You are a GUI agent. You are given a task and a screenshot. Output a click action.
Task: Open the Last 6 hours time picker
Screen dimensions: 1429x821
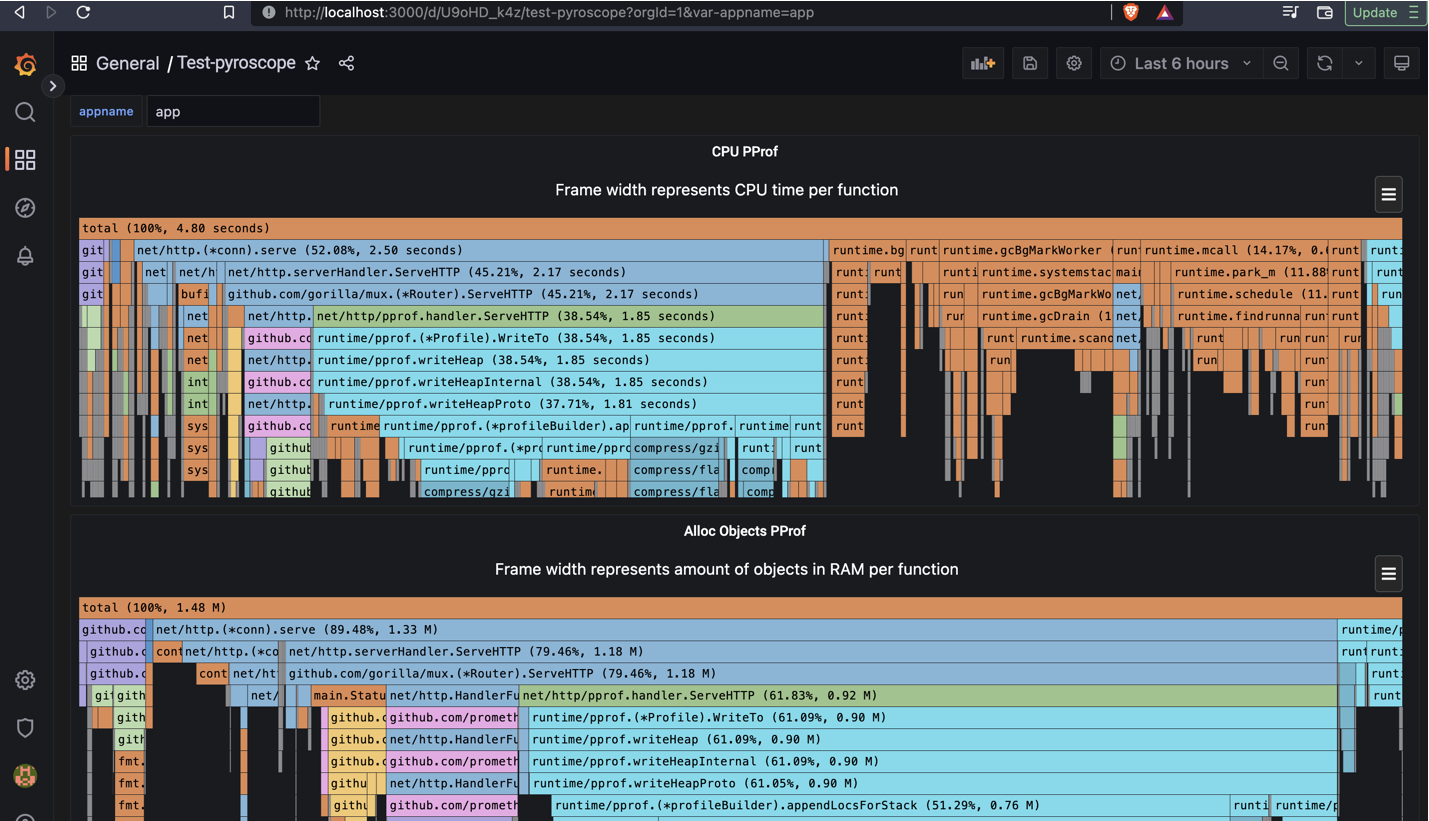1181,63
